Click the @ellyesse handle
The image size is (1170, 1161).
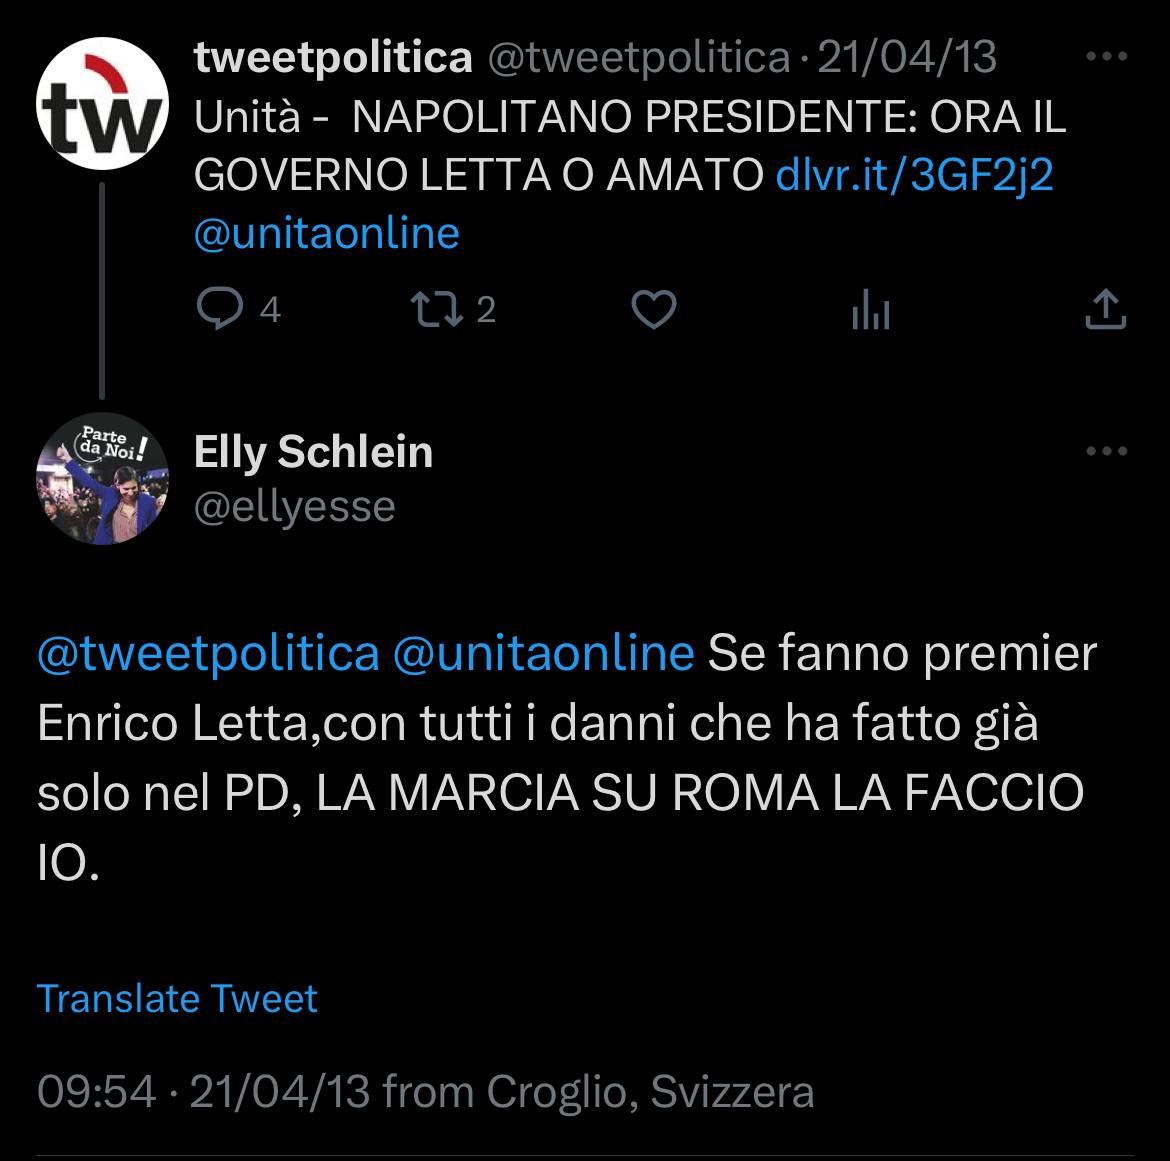click(294, 506)
